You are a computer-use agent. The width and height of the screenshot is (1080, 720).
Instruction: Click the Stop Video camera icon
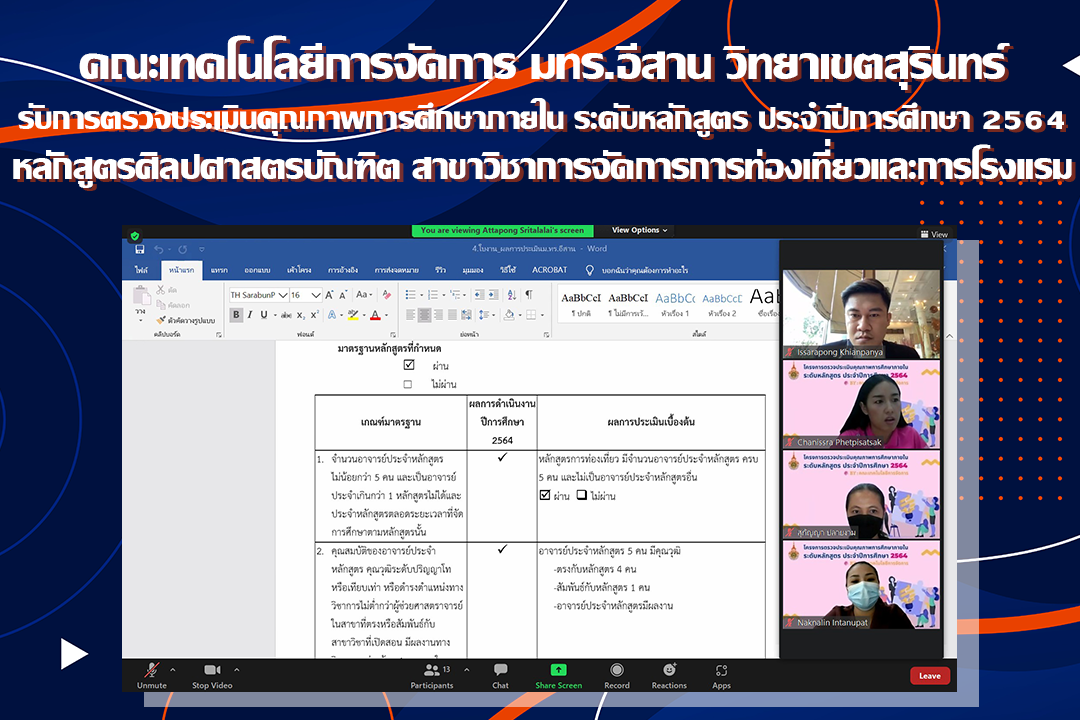(213, 670)
